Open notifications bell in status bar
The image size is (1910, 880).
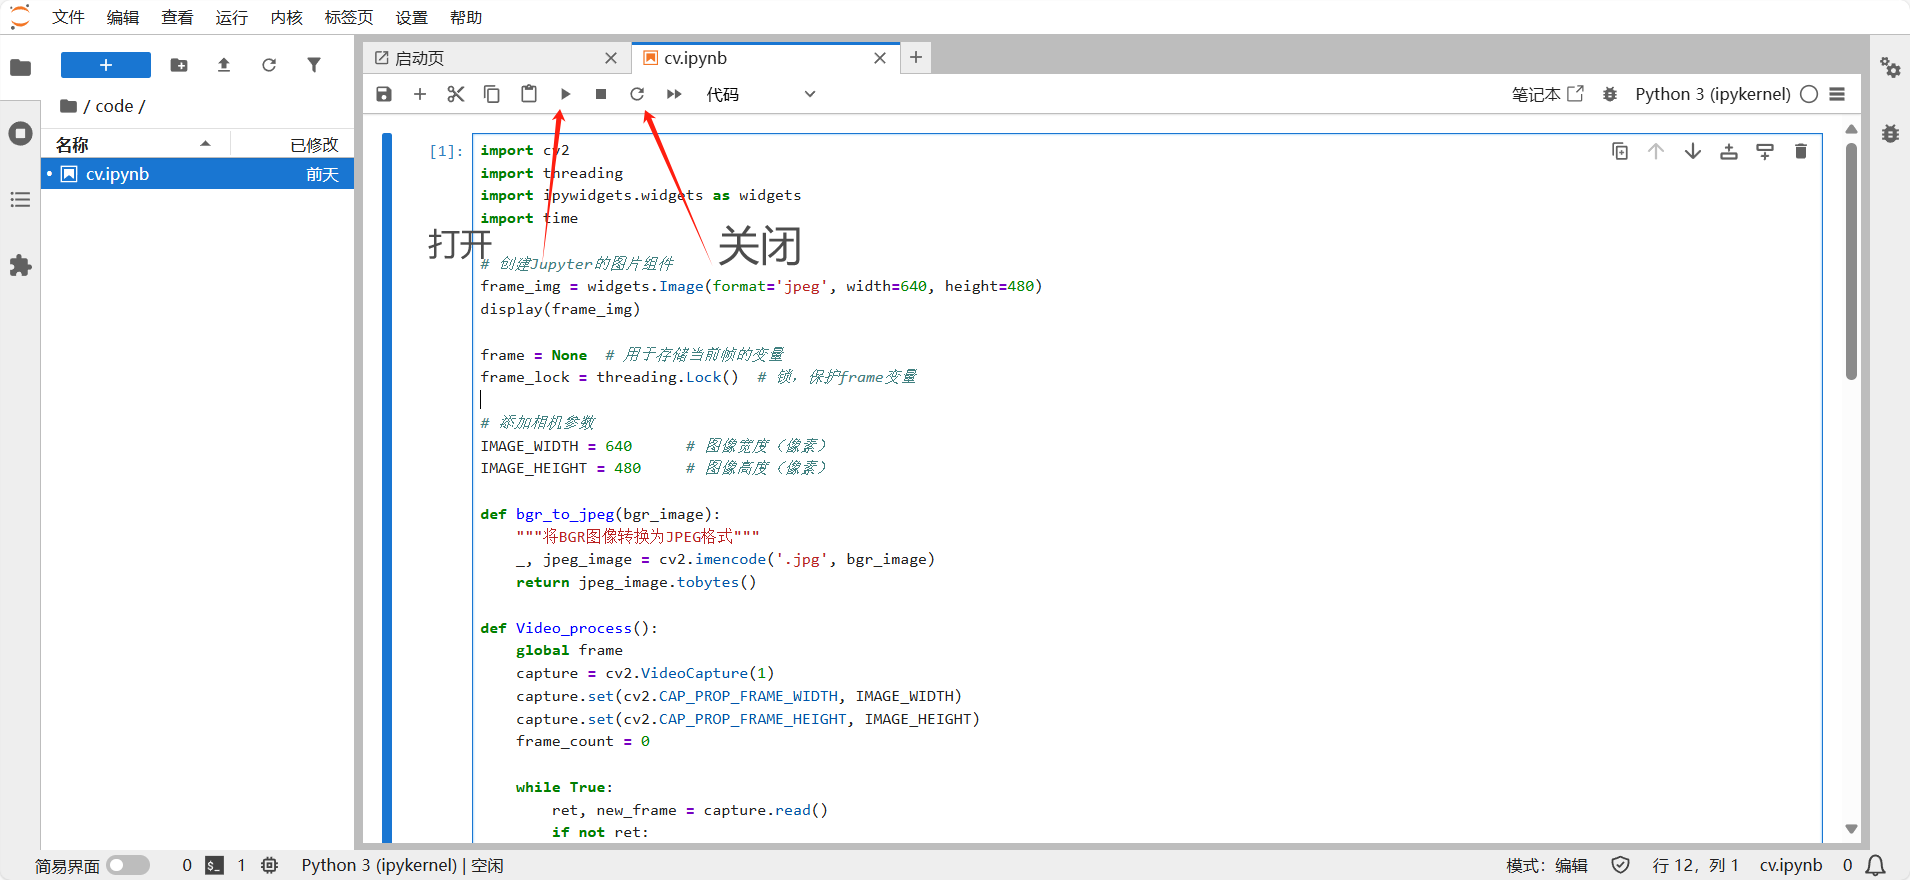(1876, 865)
